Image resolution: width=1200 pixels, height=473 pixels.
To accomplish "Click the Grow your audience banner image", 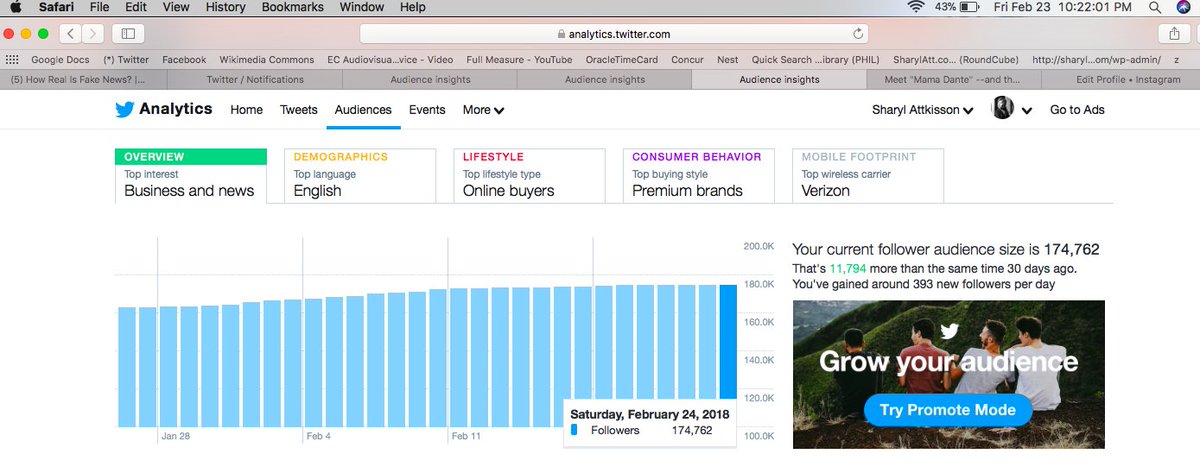I will [x=949, y=374].
